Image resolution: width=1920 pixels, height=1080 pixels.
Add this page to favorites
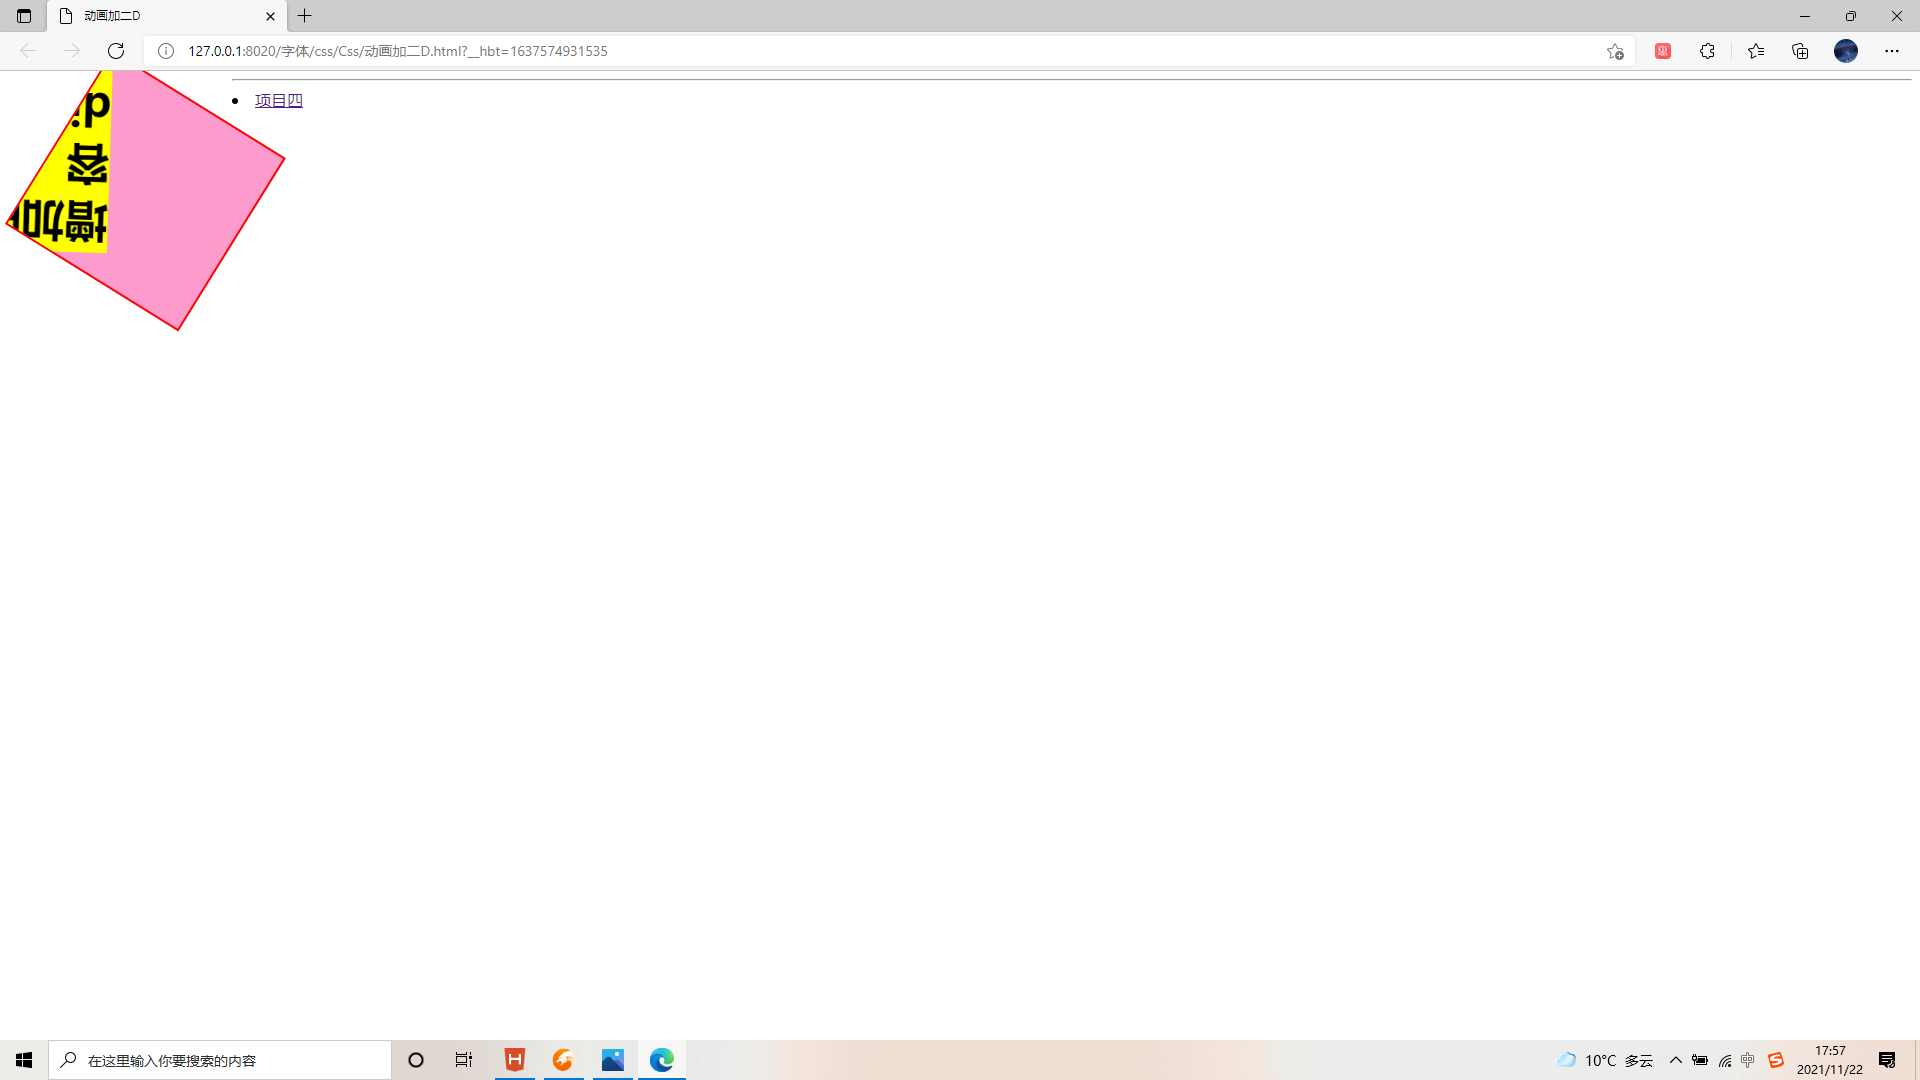coord(1613,51)
